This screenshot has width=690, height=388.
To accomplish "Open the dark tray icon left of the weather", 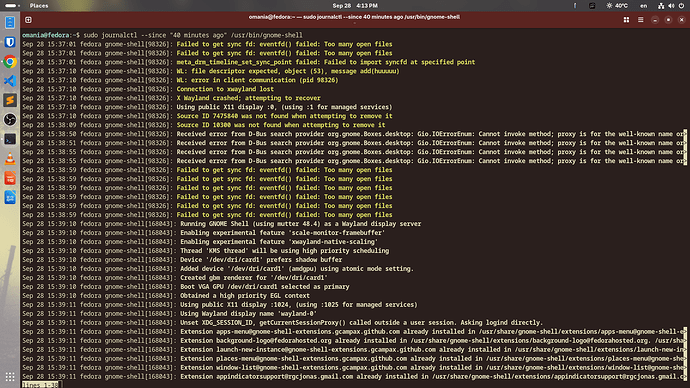I will point(592,6).
